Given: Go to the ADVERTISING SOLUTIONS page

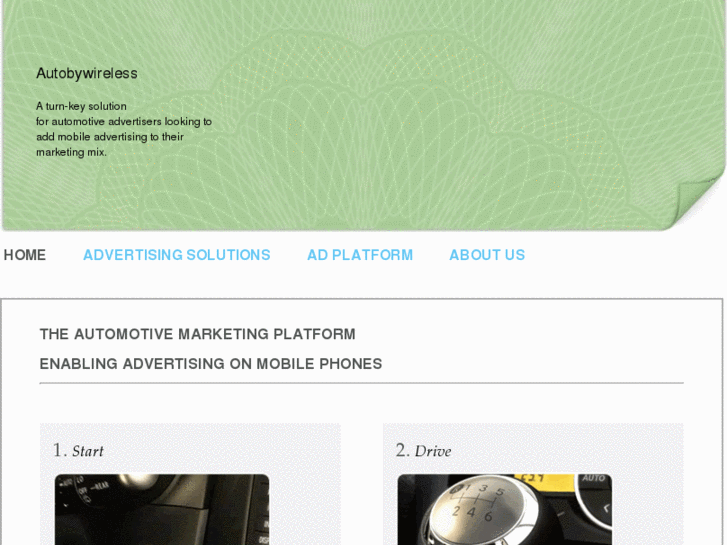Looking at the screenshot, I should (x=176, y=255).
